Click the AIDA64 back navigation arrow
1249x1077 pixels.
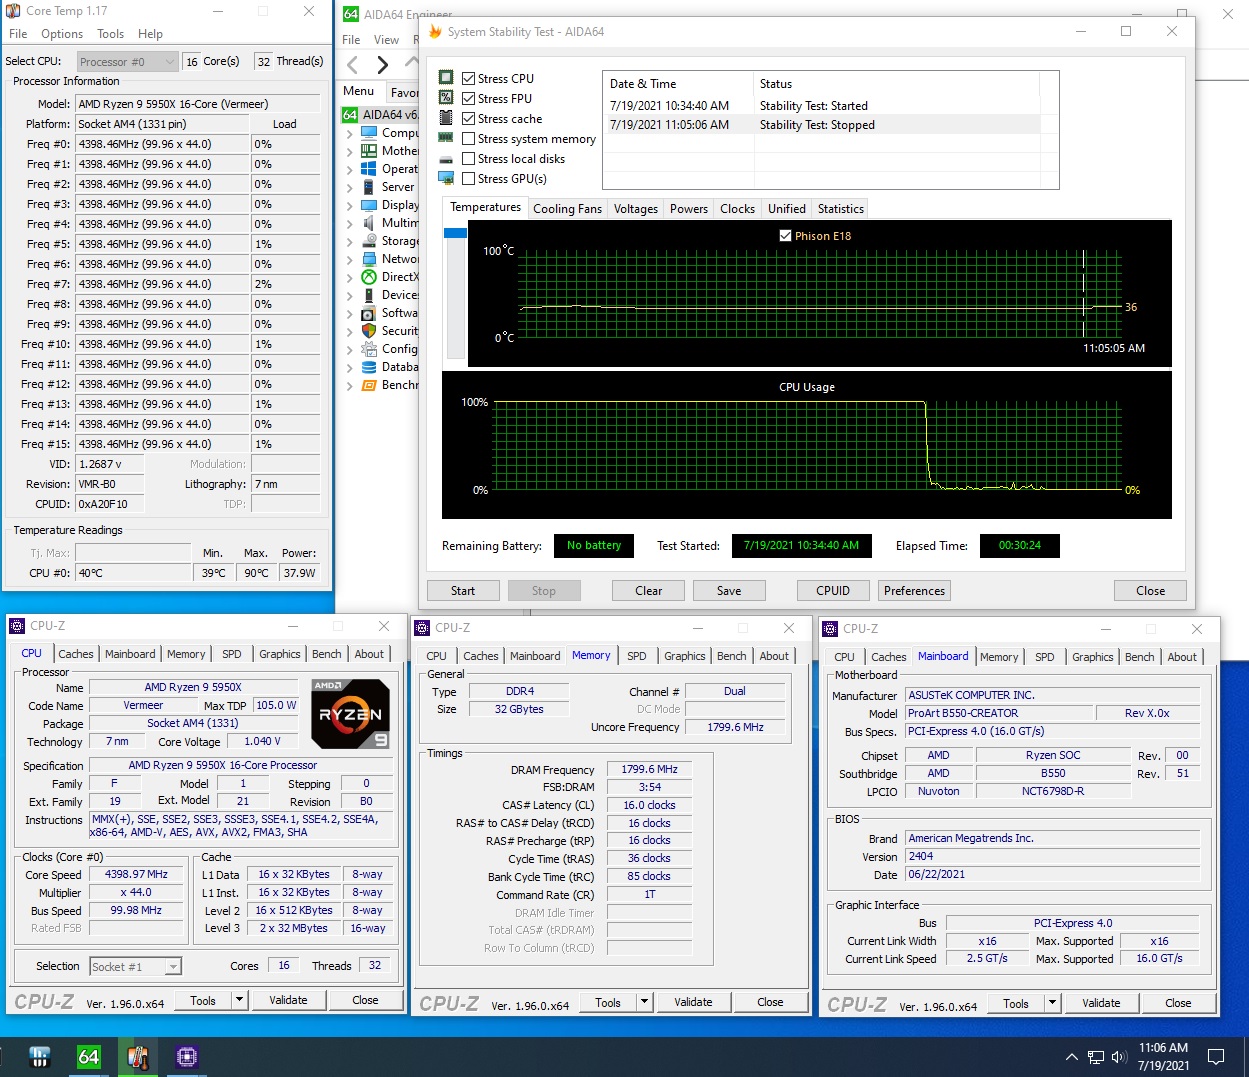(x=352, y=65)
